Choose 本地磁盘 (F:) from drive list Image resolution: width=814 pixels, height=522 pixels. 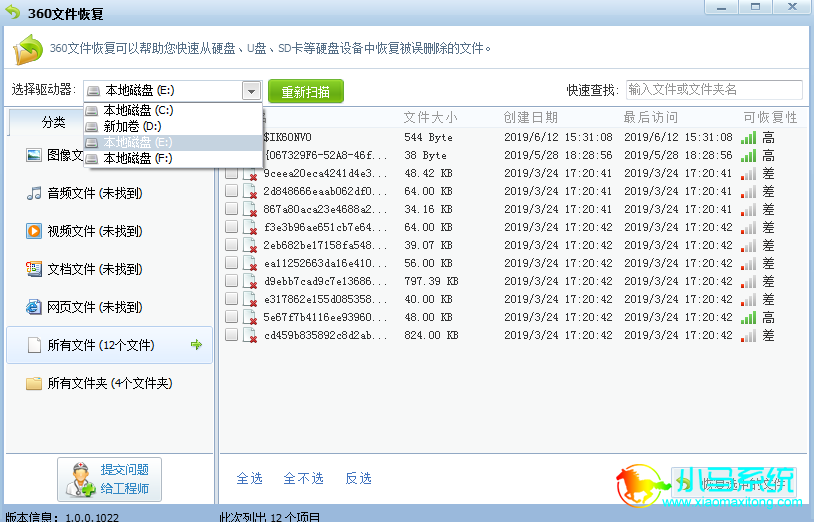pyautogui.click(x=173, y=158)
